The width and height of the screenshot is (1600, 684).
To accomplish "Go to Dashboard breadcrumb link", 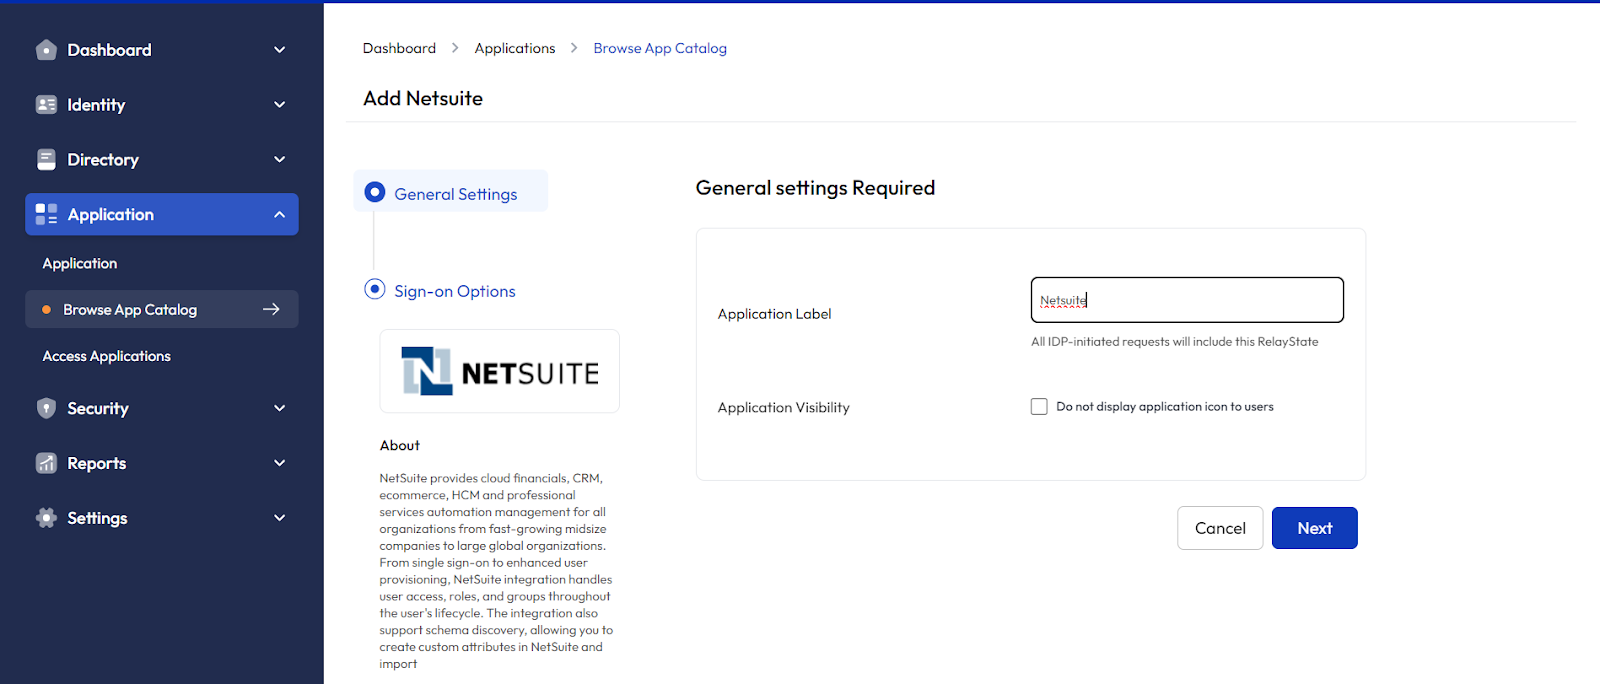I will pyautogui.click(x=399, y=48).
